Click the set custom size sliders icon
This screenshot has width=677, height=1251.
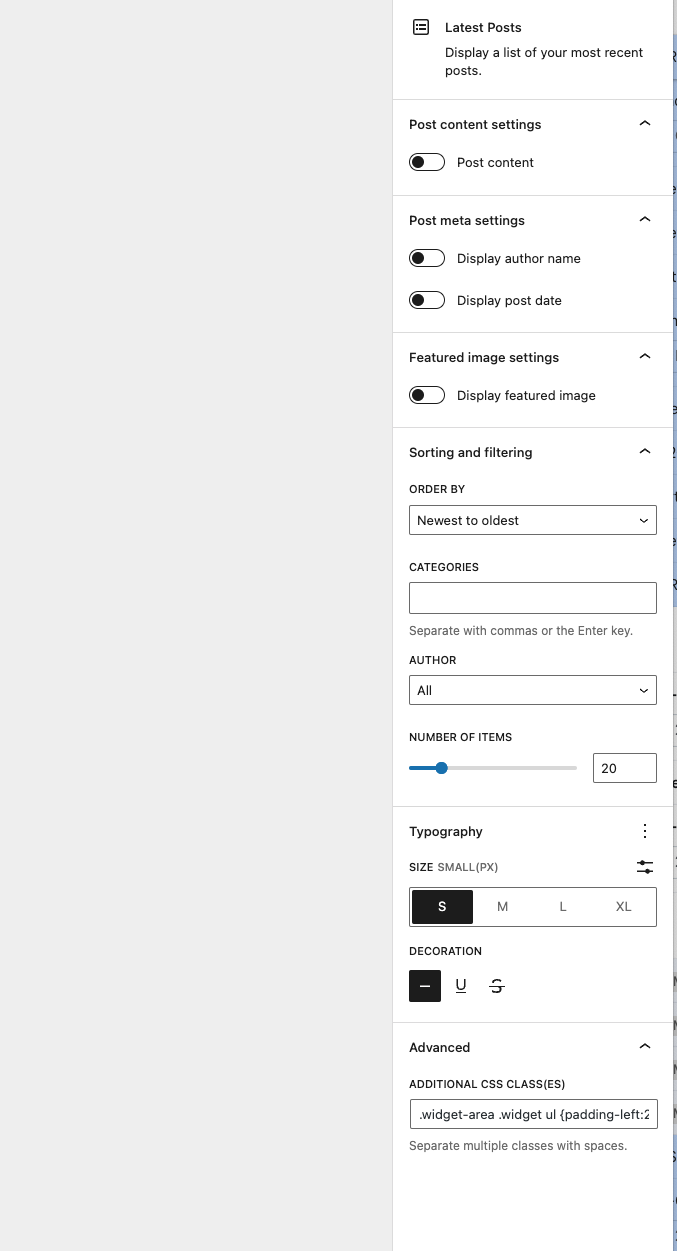(x=645, y=867)
